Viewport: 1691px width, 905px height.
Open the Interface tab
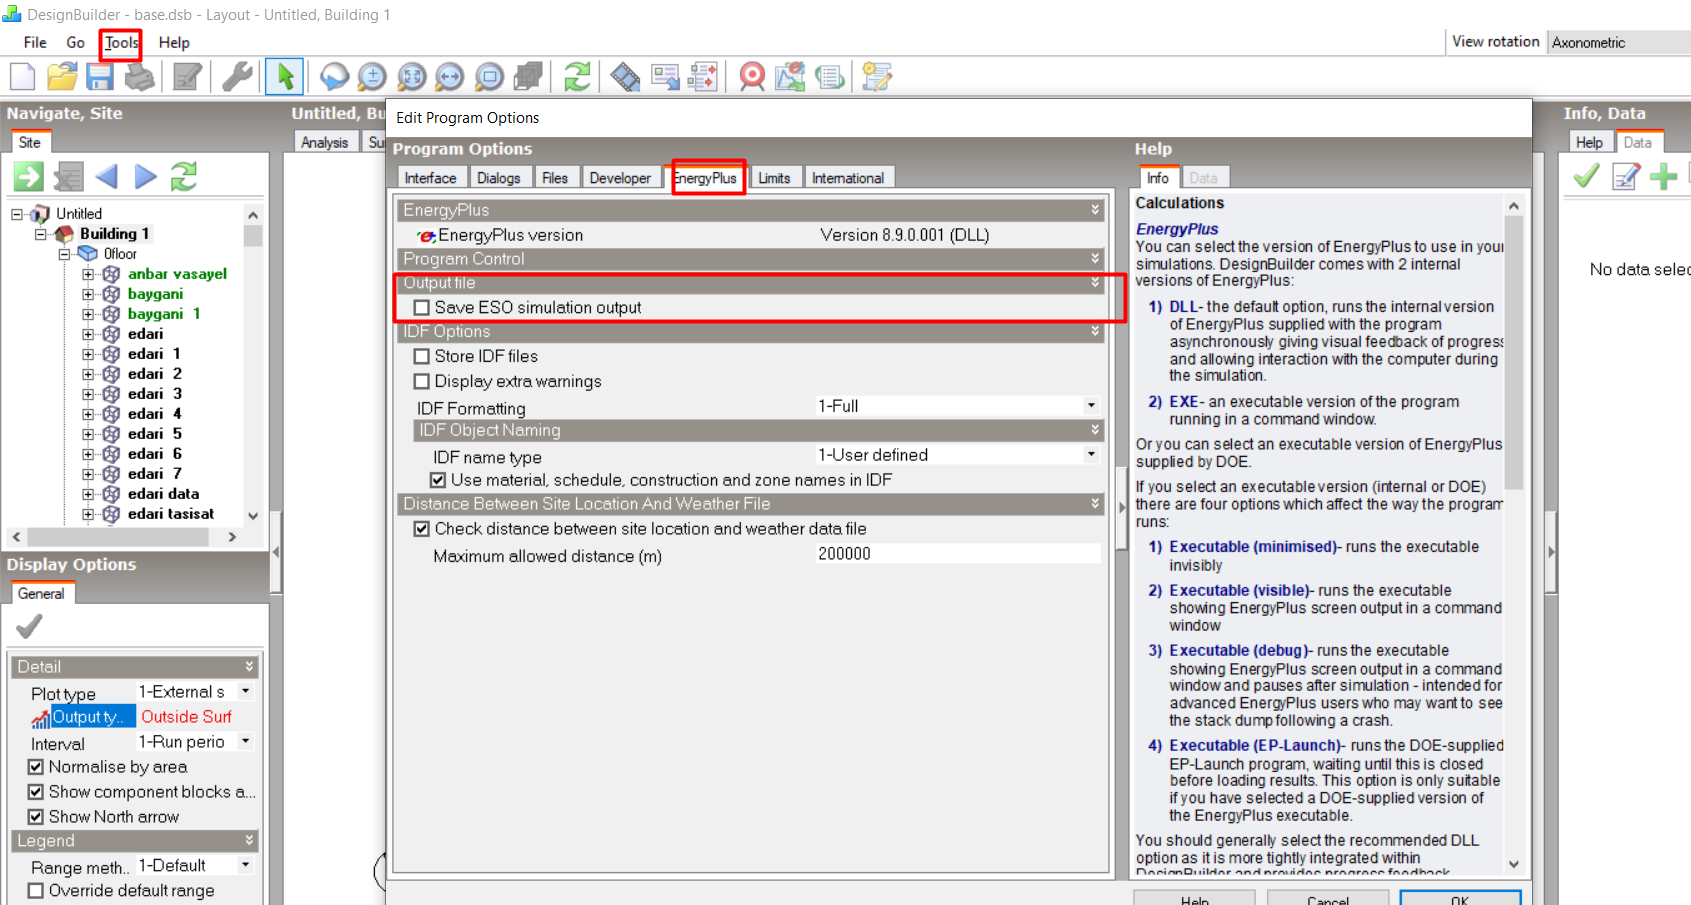click(431, 178)
